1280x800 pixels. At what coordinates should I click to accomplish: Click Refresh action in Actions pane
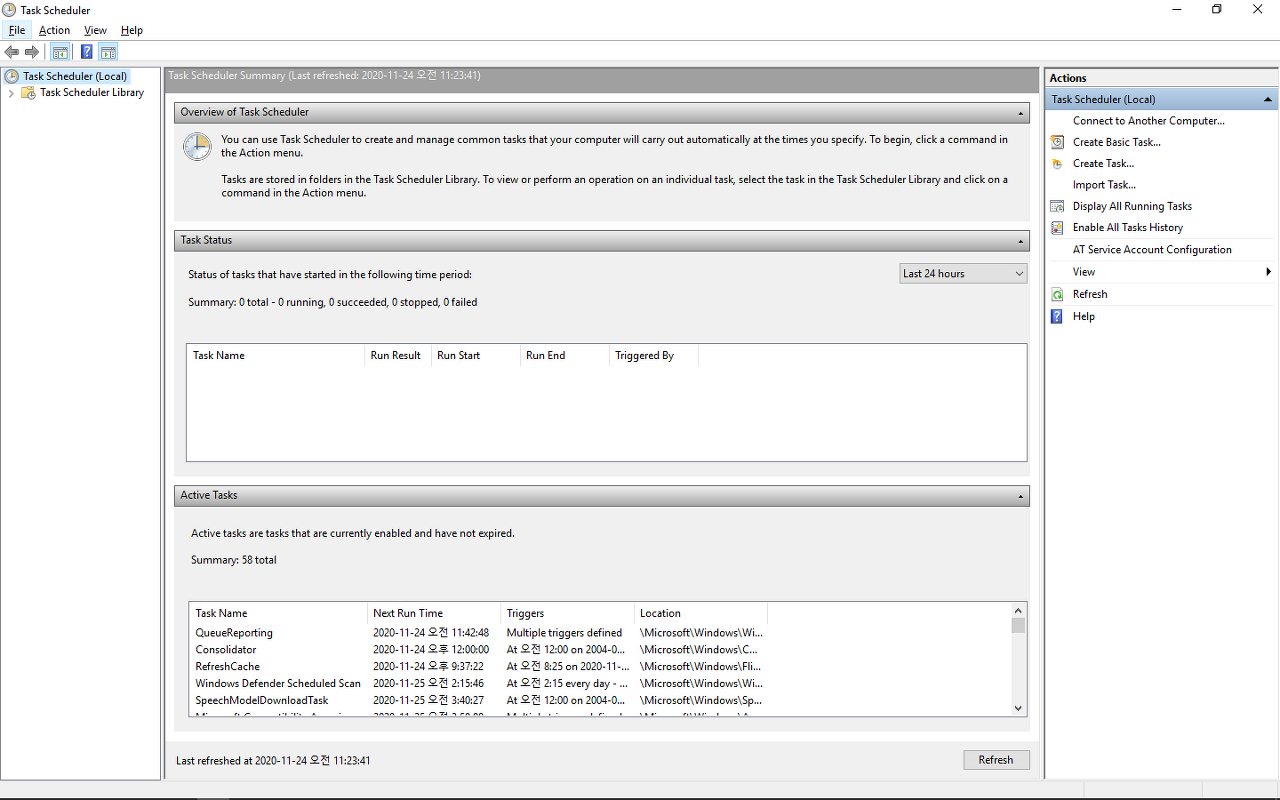point(1090,294)
